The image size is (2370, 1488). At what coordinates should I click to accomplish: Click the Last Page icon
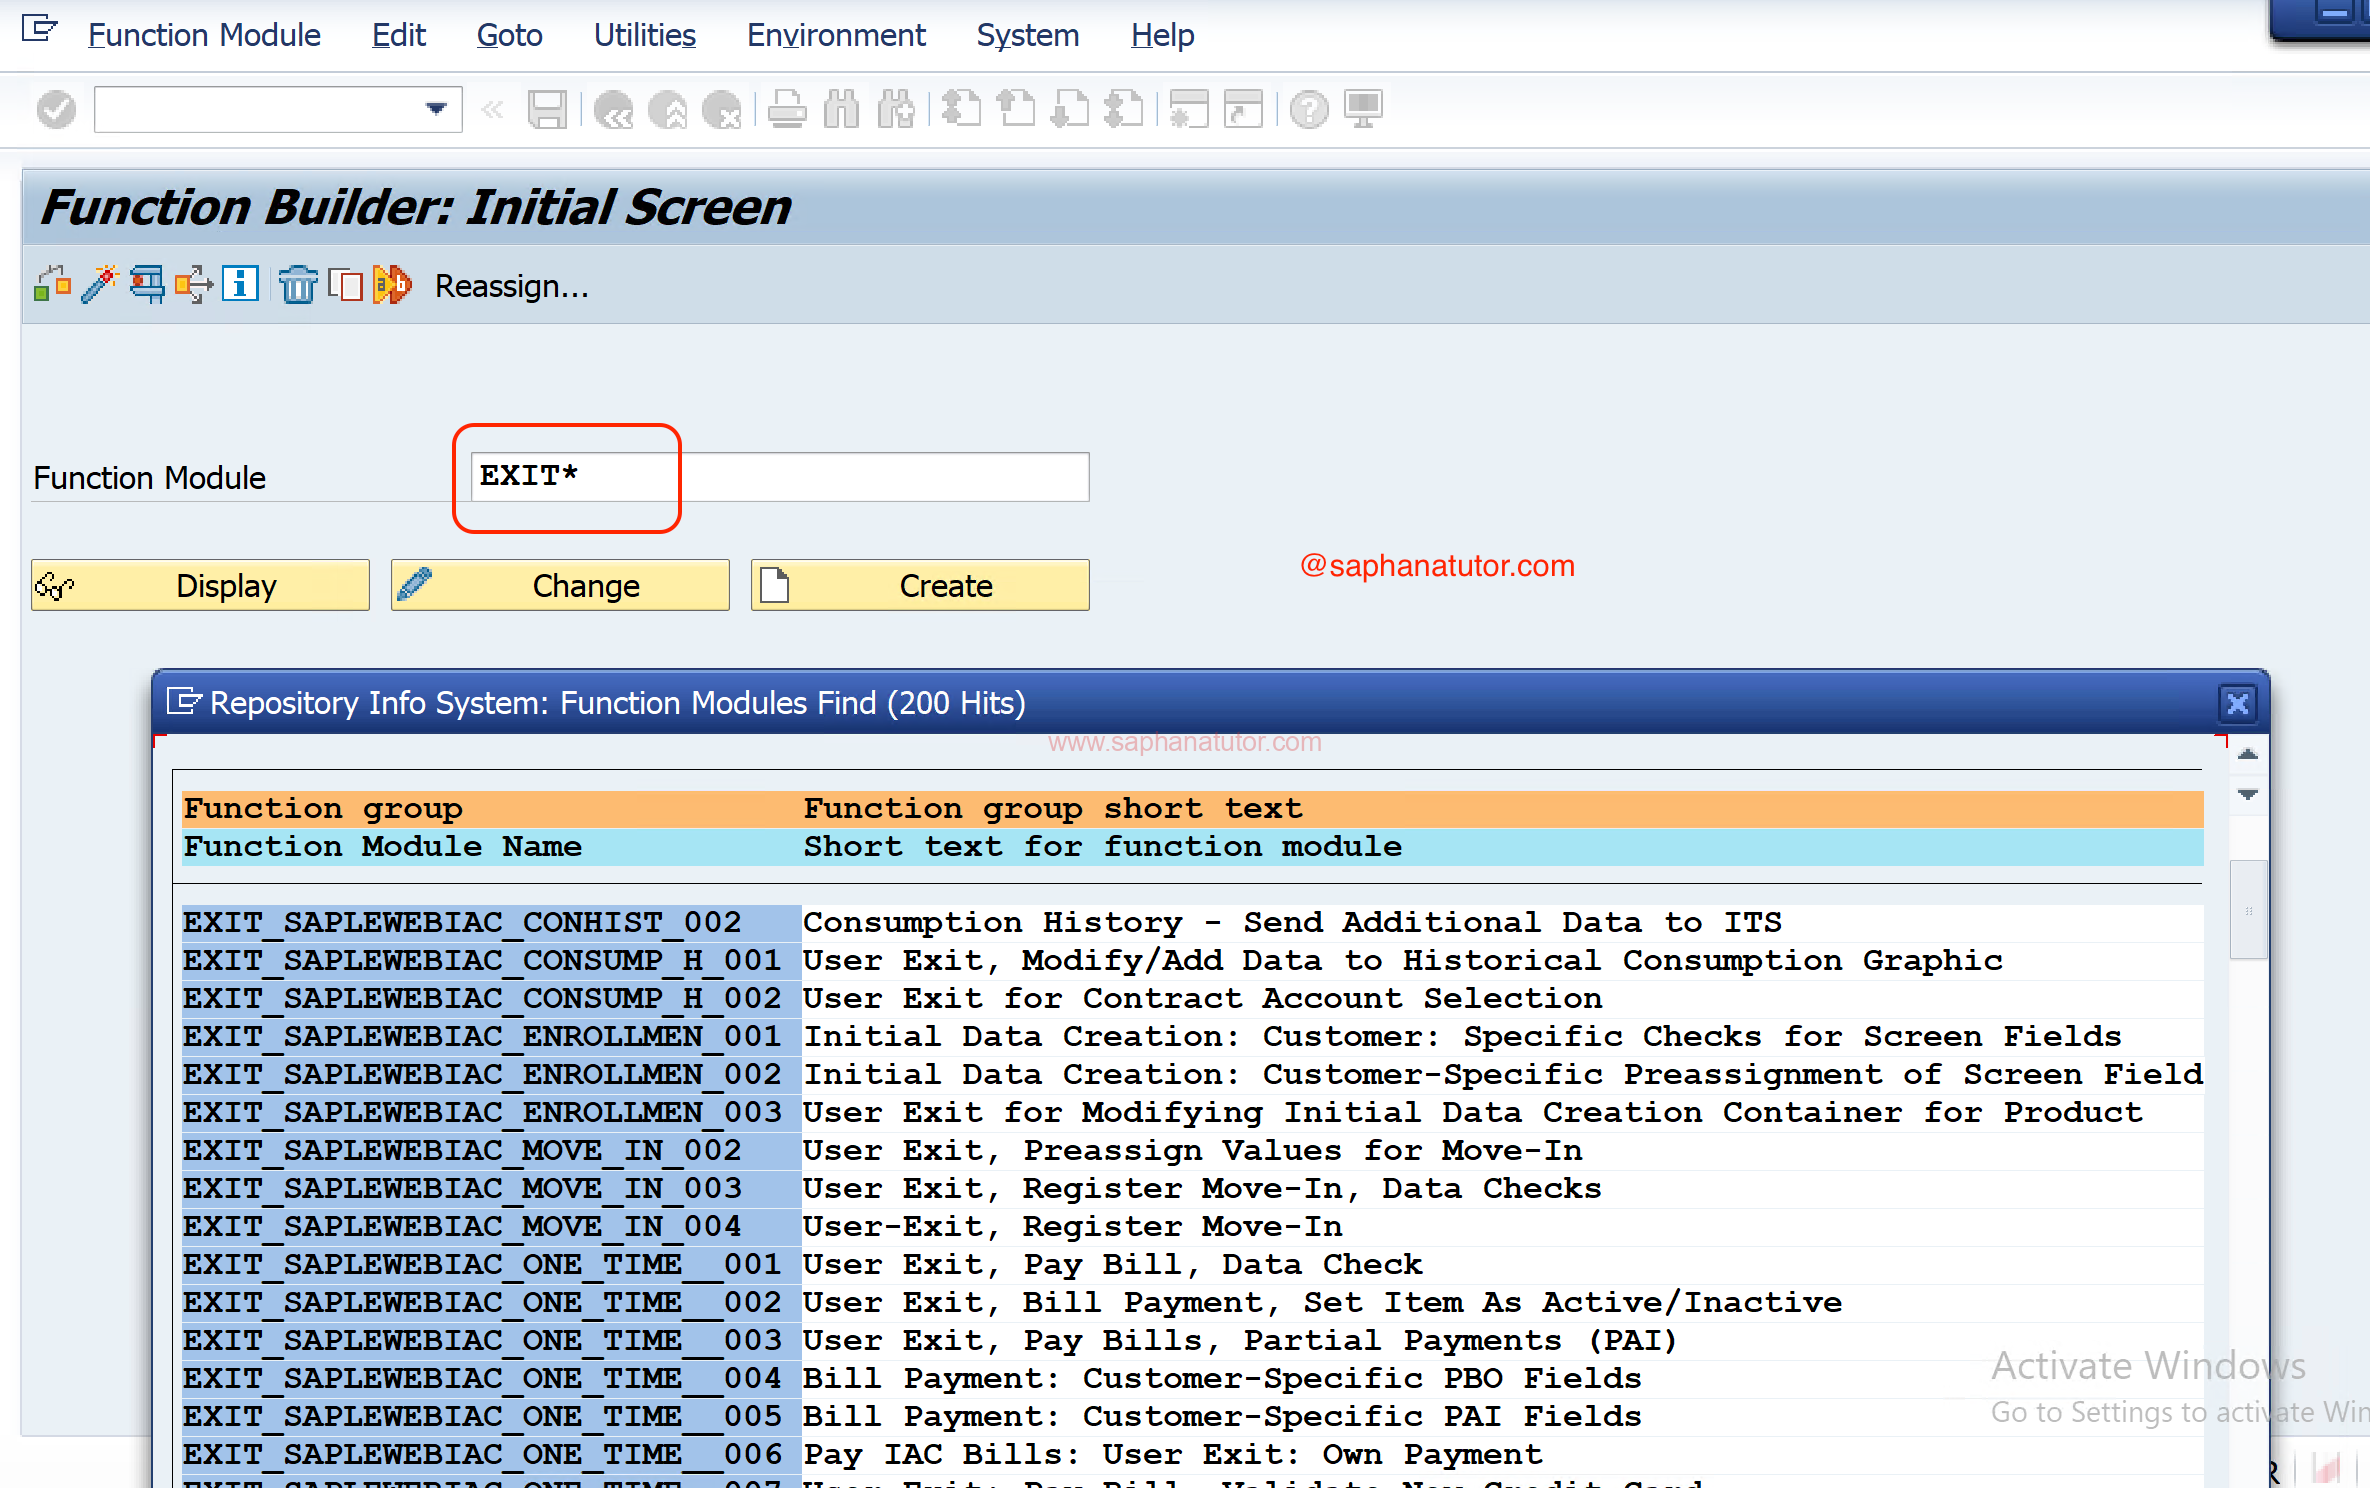coord(1124,109)
